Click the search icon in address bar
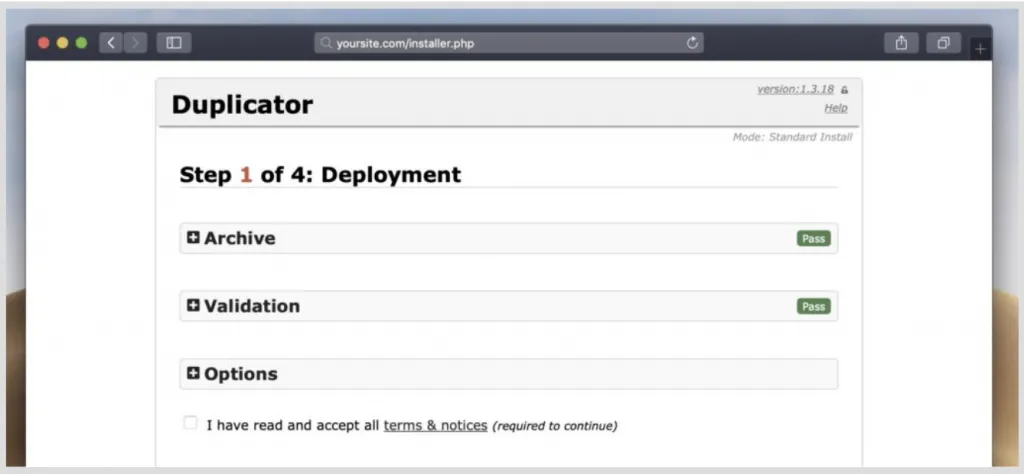1024x474 pixels. (326, 44)
